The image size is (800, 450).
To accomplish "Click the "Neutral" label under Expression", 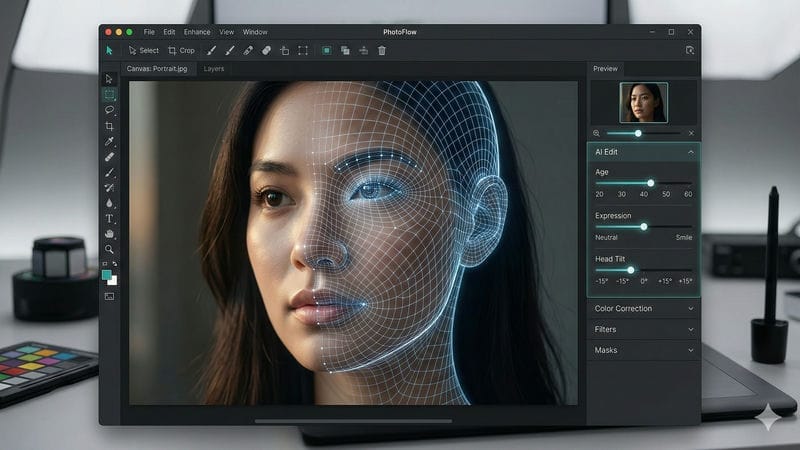I will pos(606,238).
